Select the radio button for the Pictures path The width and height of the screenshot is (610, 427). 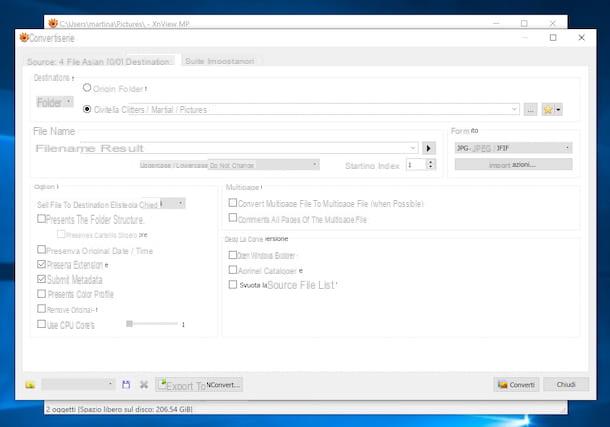(87, 109)
